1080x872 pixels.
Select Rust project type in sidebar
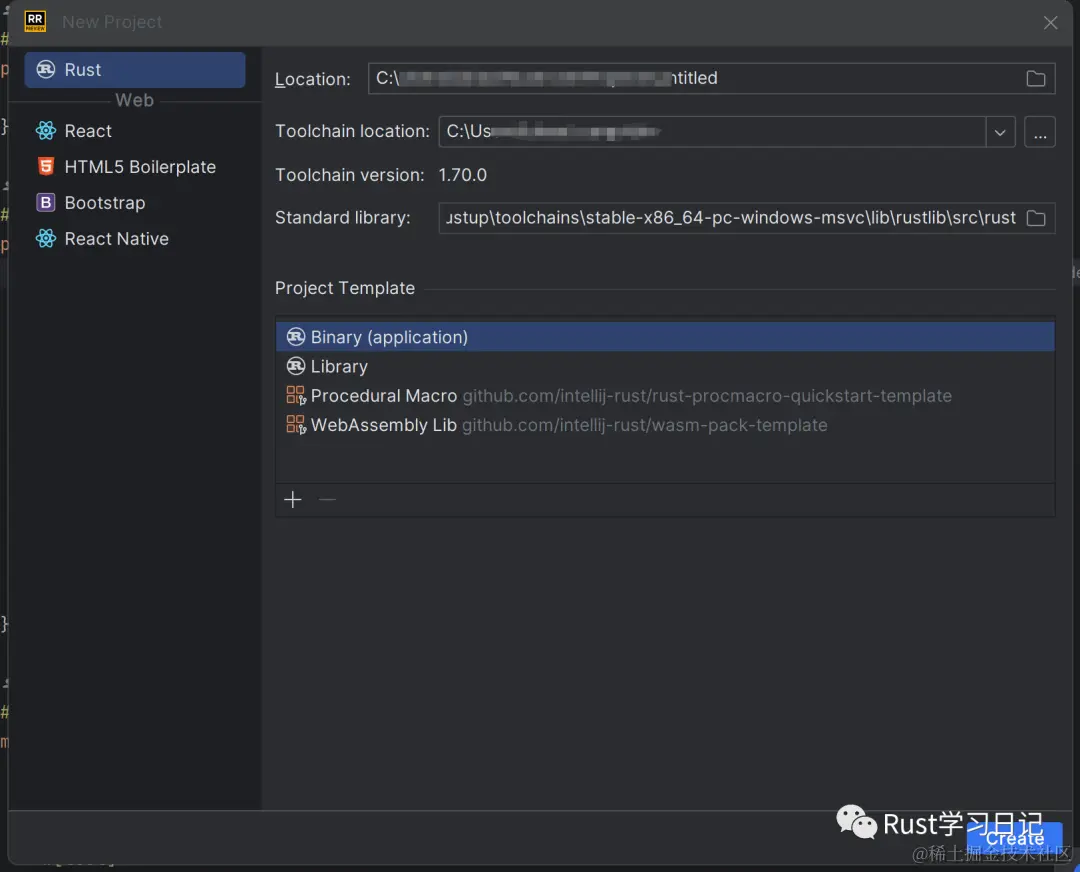coord(135,70)
